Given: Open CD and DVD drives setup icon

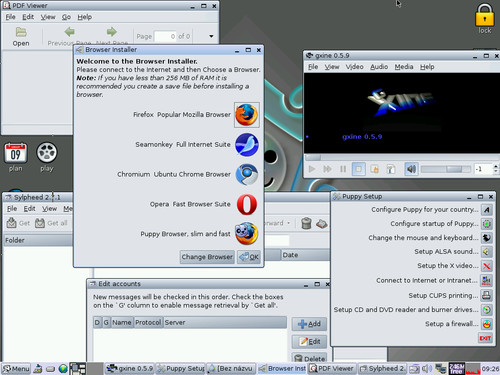Looking at the screenshot, I should [x=487, y=310].
